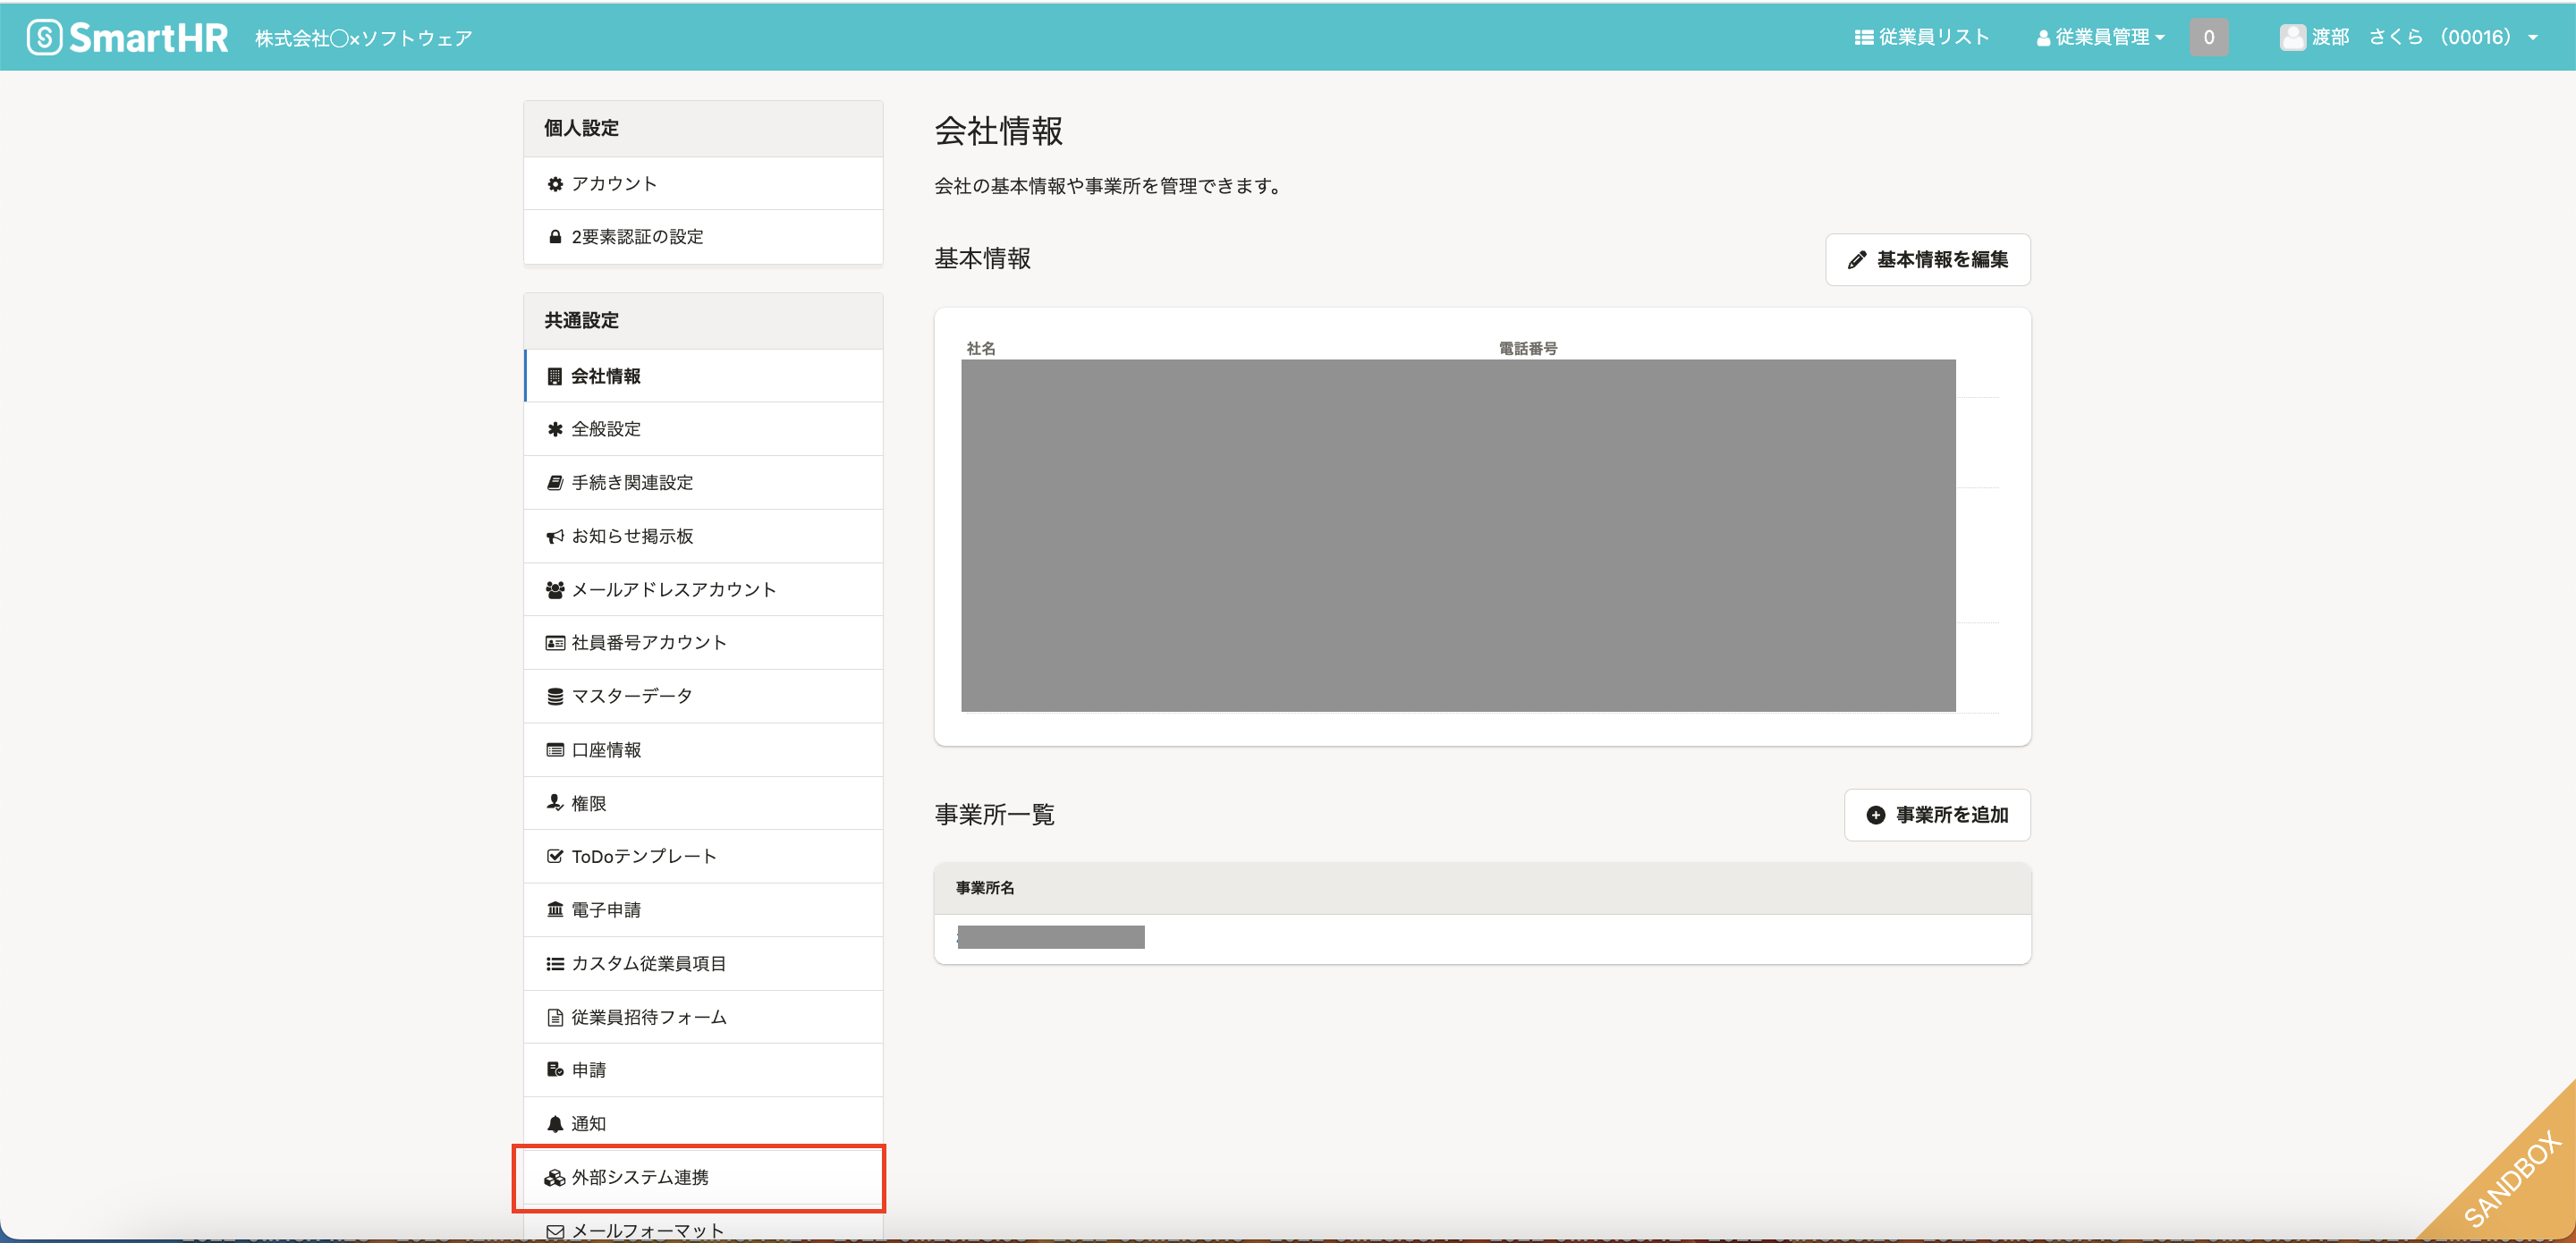Image resolution: width=2576 pixels, height=1243 pixels.
Task: Click the 株式会社○×ソフトウェア company name
Action: (x=363, y=39)
